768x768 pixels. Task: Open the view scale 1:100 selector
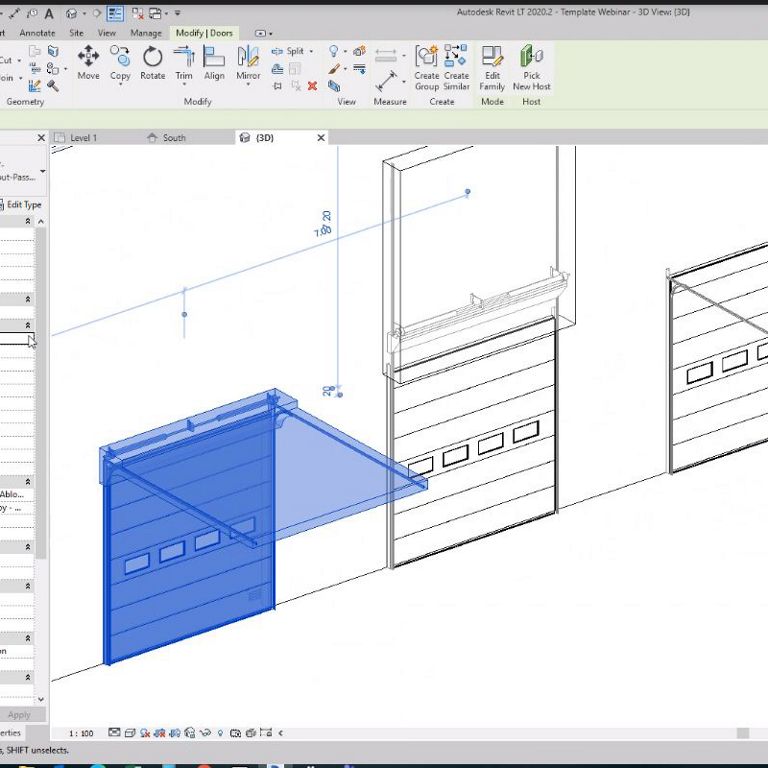click(x=82, y=733)
